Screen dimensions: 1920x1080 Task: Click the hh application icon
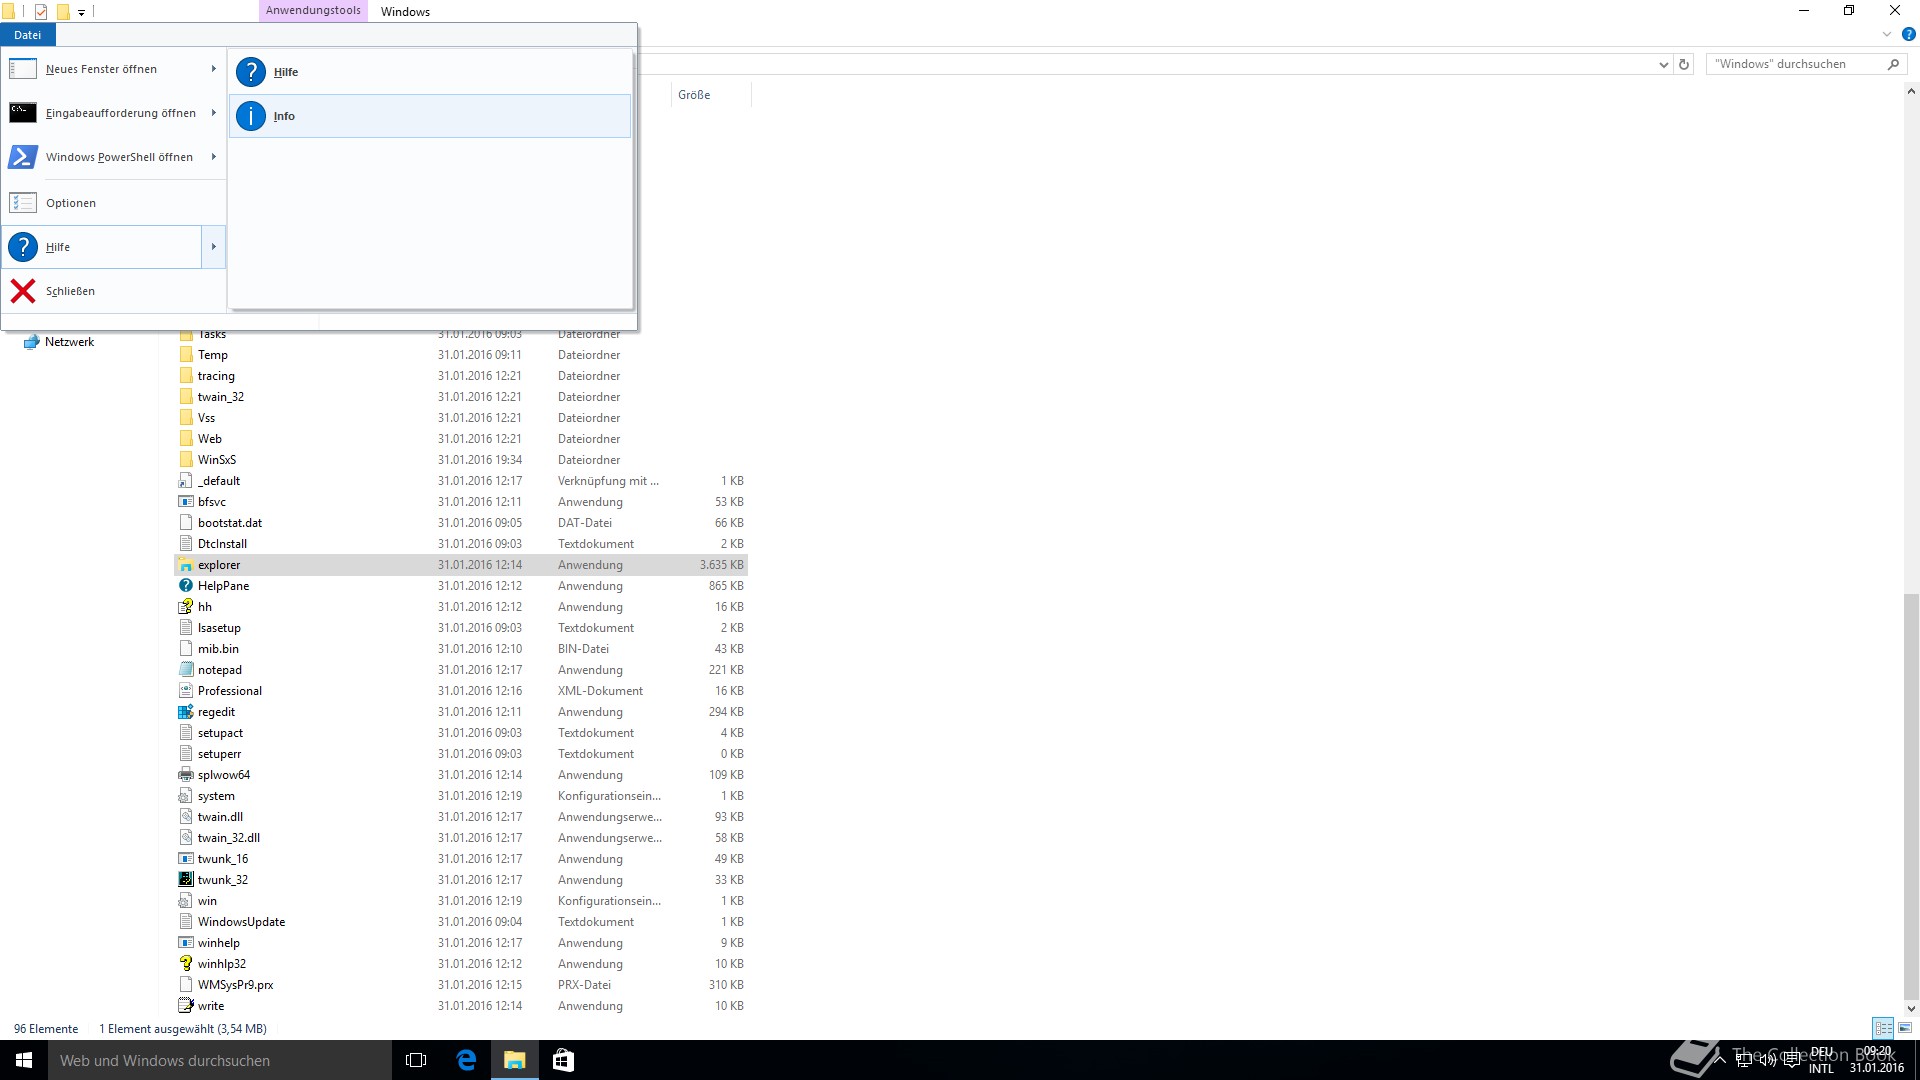(x=186, y=607)
